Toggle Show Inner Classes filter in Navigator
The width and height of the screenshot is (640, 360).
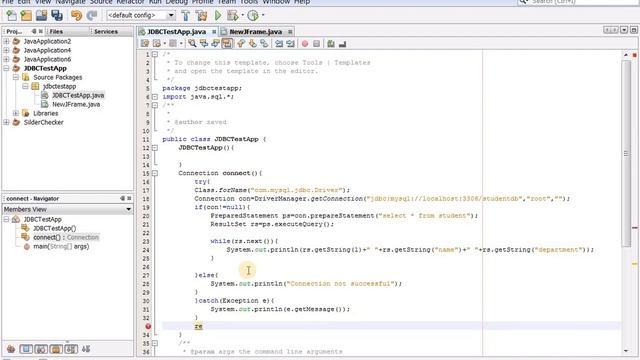[71, 349]
